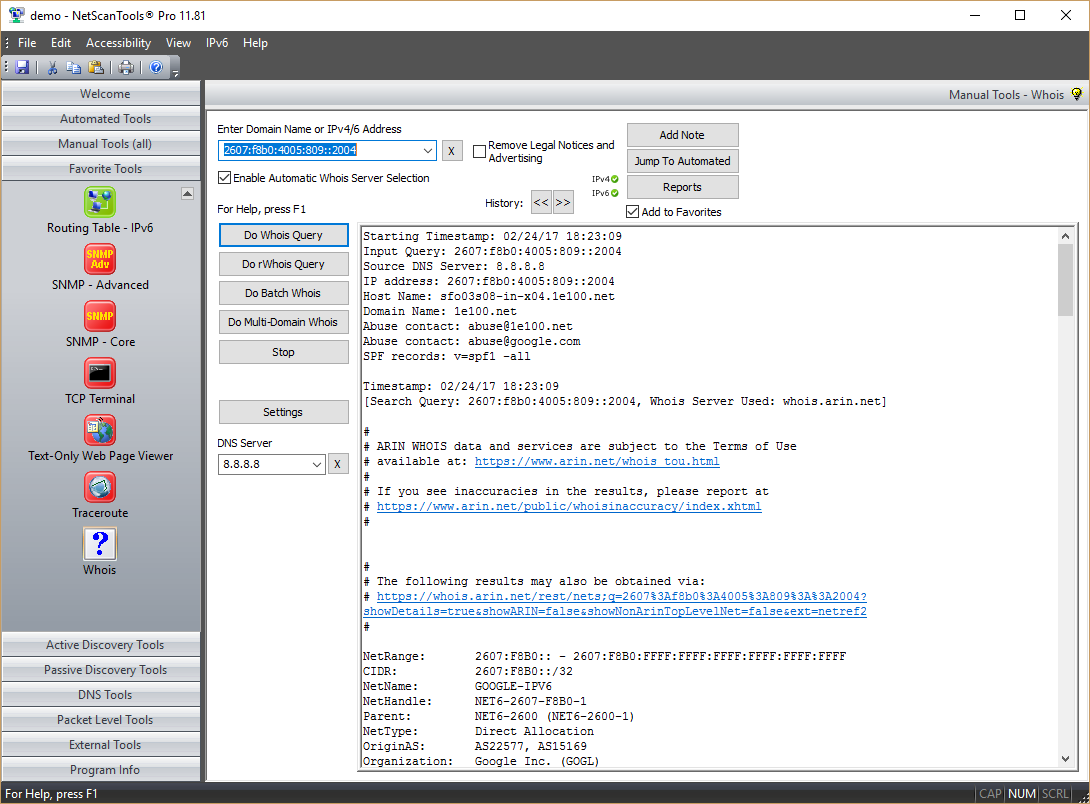
Task: Expand the DNS Tools group
Action: pos(101,695)
